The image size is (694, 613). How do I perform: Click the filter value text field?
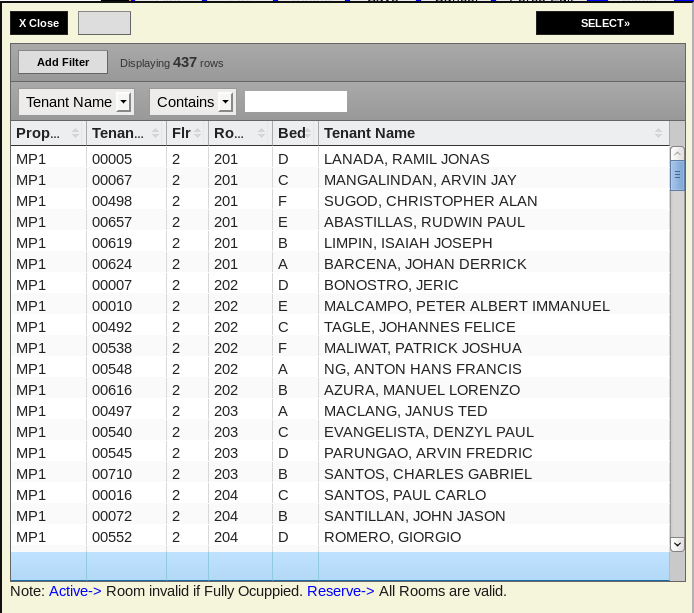(296, 102)
